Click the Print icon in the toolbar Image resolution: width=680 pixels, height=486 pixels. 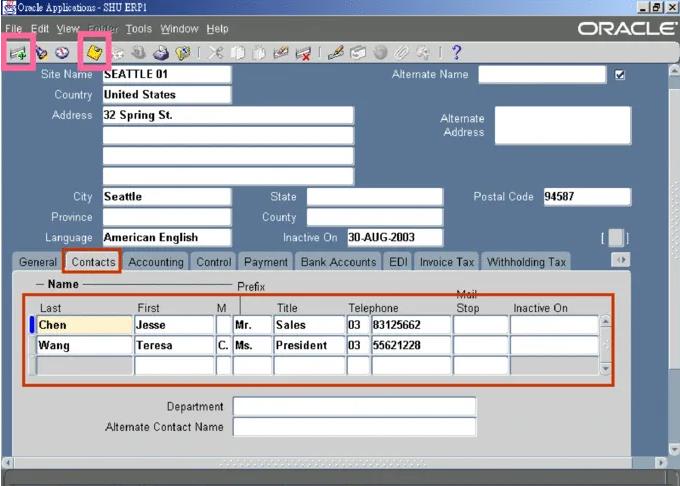click(x=161, y=52)
